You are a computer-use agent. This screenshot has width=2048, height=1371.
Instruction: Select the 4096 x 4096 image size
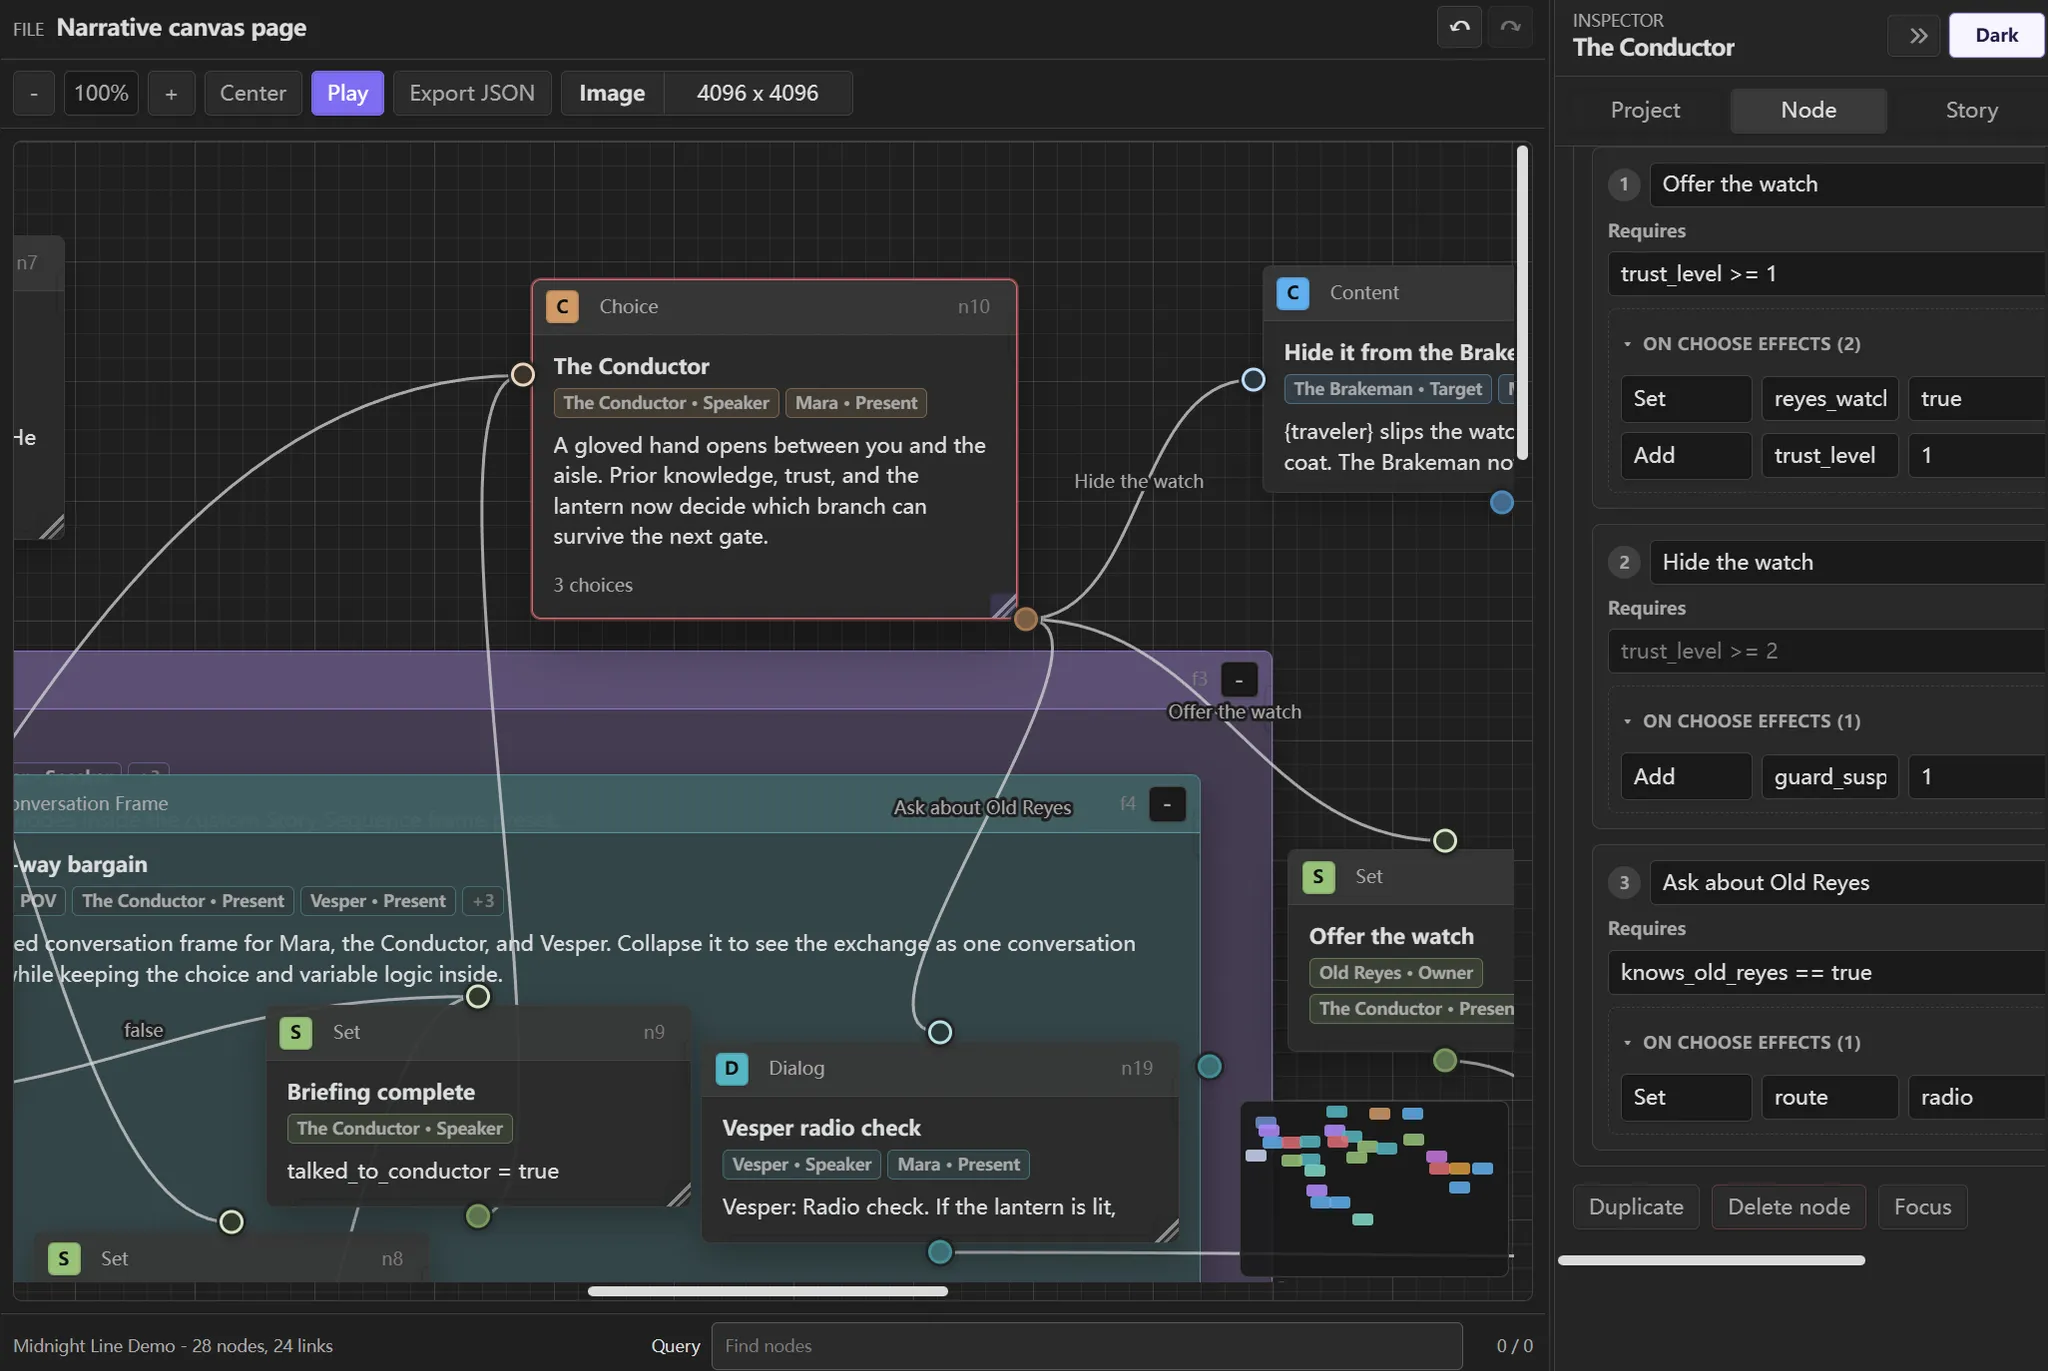click(x=757, y=93)
